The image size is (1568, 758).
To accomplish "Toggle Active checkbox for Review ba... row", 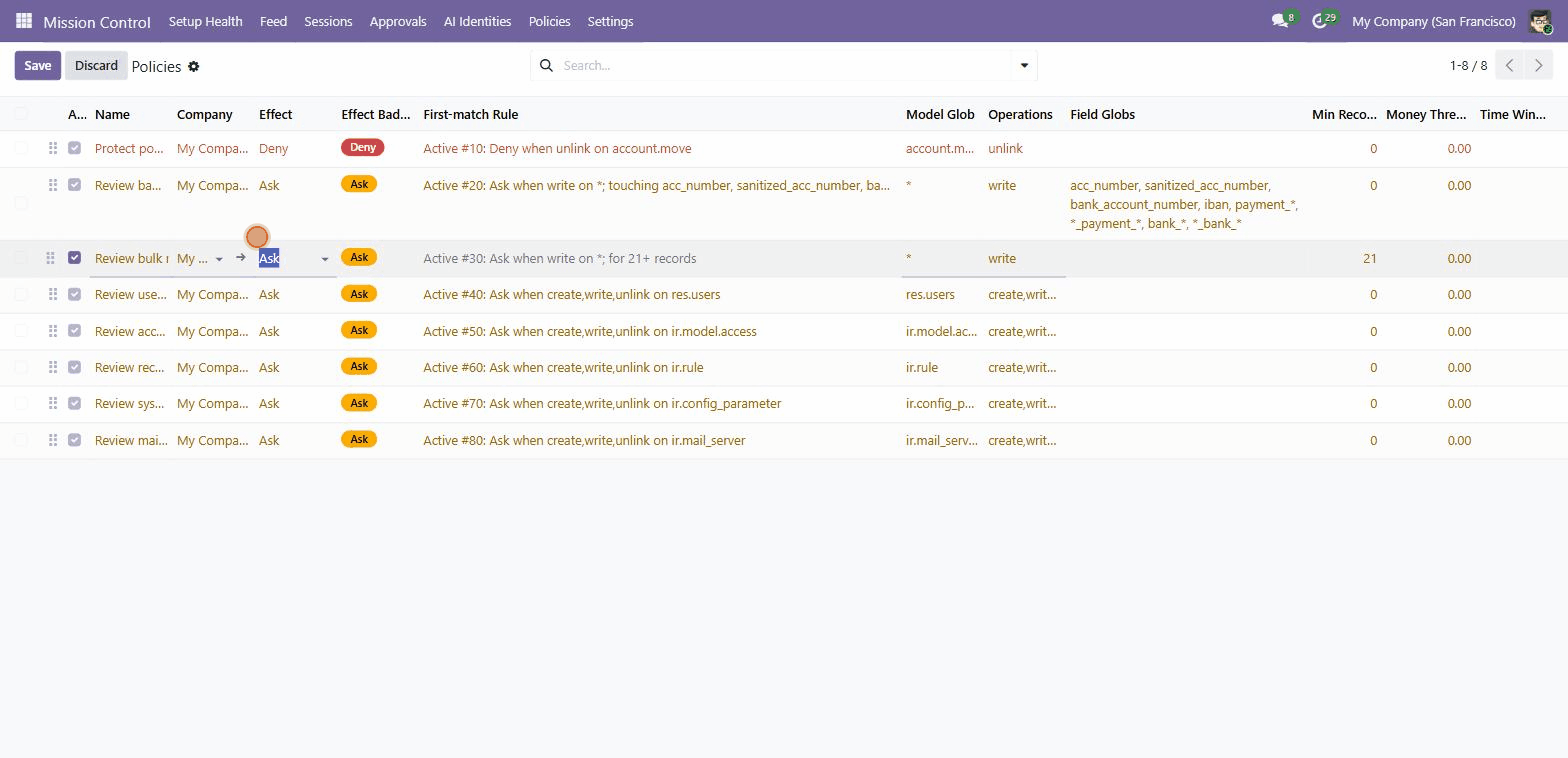I will (x=74, y=185).
